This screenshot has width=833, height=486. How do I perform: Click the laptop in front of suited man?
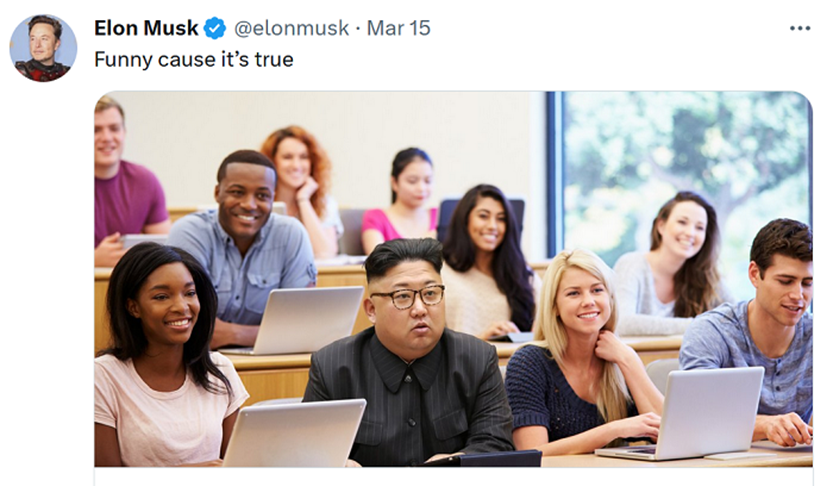(293, 433)
